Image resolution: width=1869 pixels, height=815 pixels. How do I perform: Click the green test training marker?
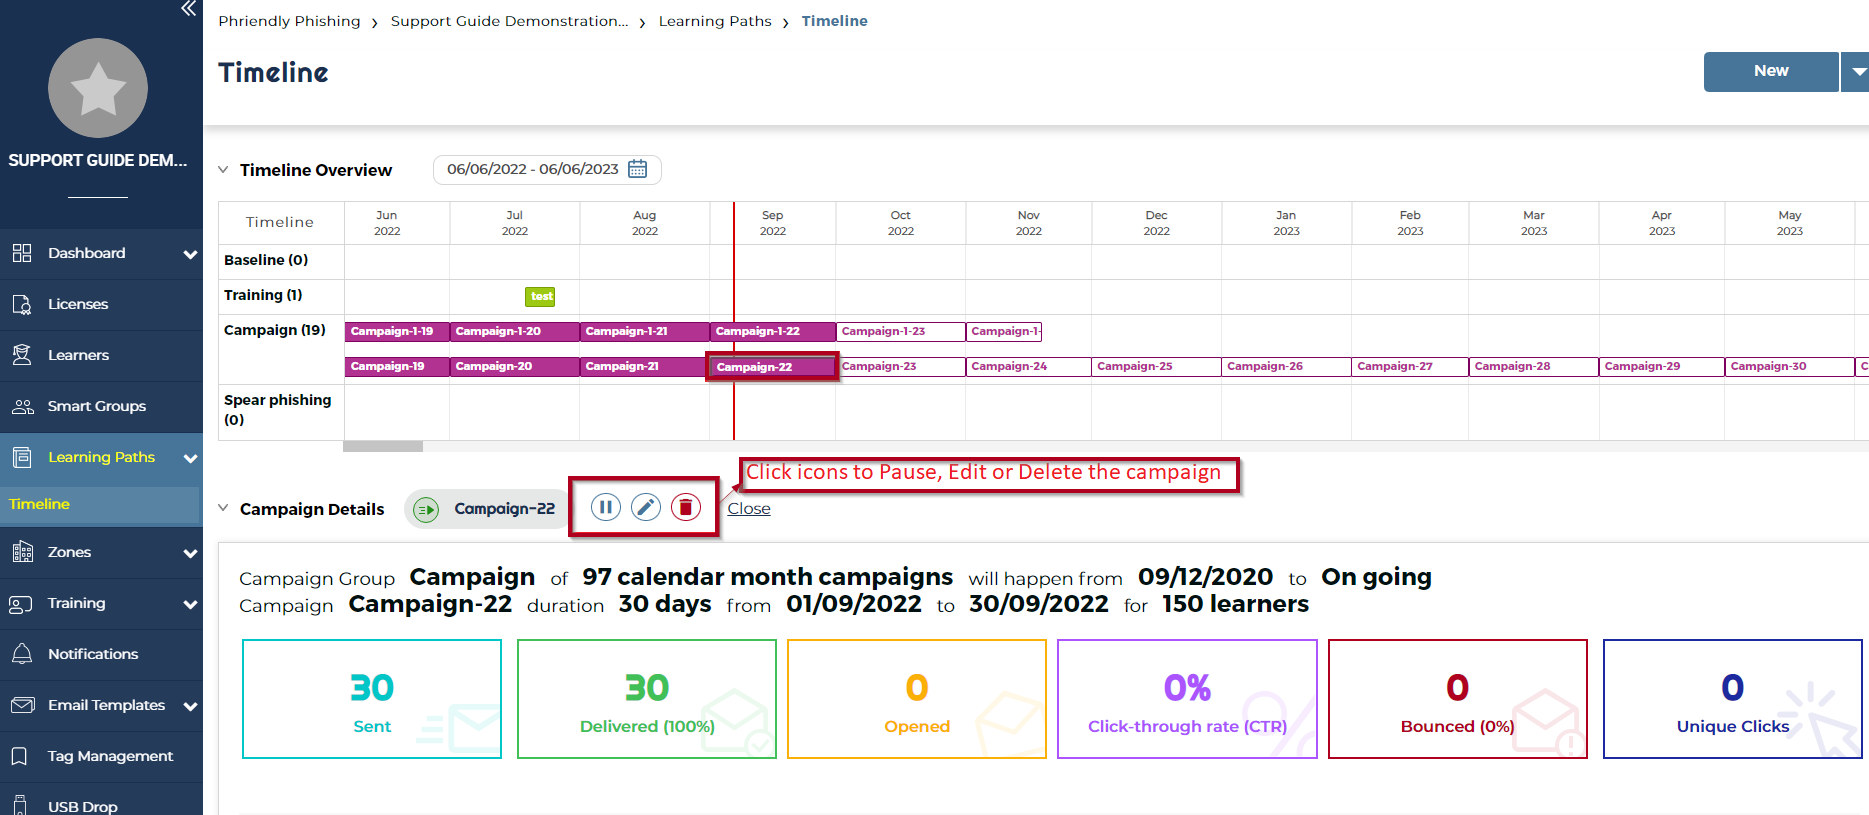(540, 296)
